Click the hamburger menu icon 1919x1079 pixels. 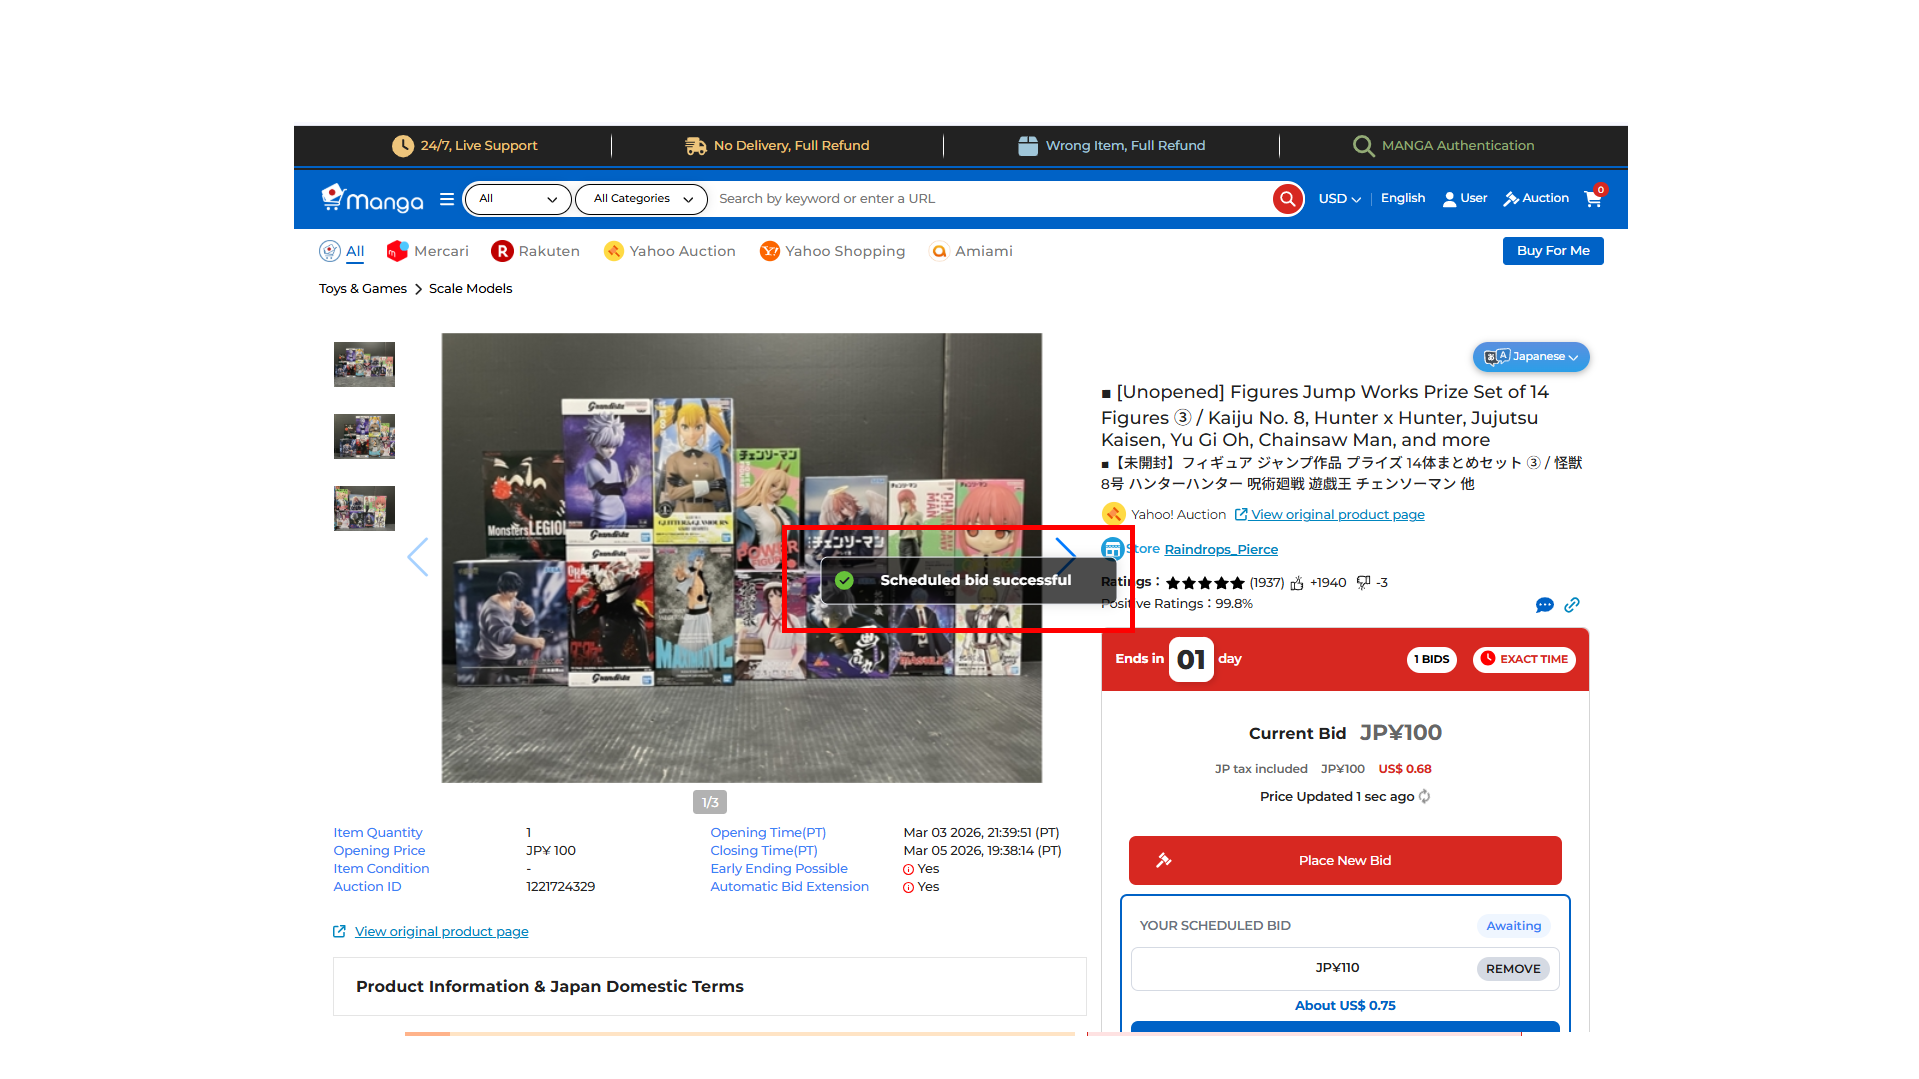pyautogui.click(x=447, y=199)
